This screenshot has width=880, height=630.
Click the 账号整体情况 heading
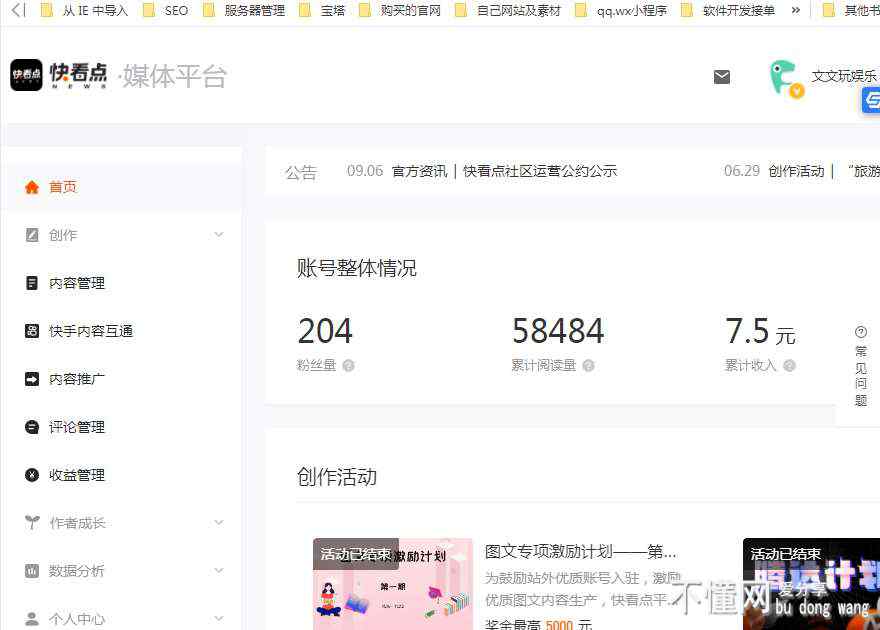[356, 268]
